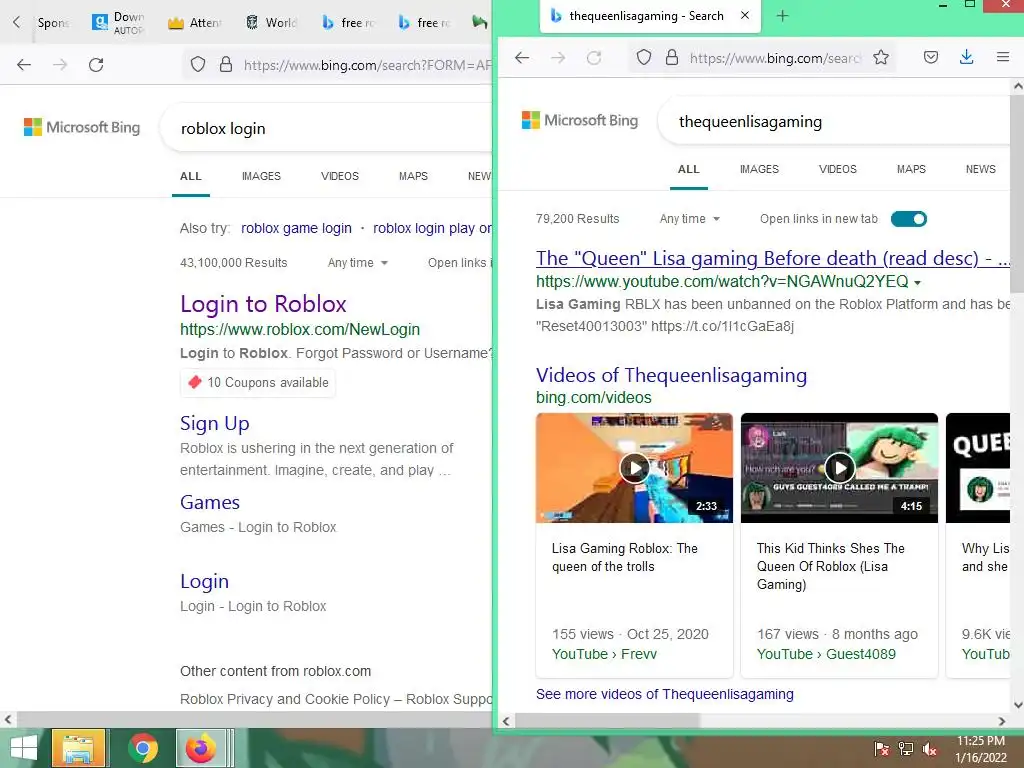
Task: Play Lisa Gaming Roblox queen of trolls video
Action: [x=634, y=468]
